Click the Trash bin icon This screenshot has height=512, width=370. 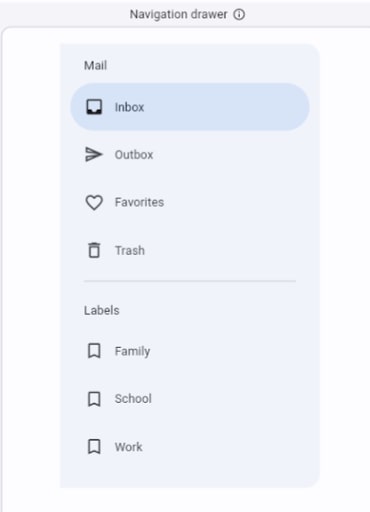point(94,250)
